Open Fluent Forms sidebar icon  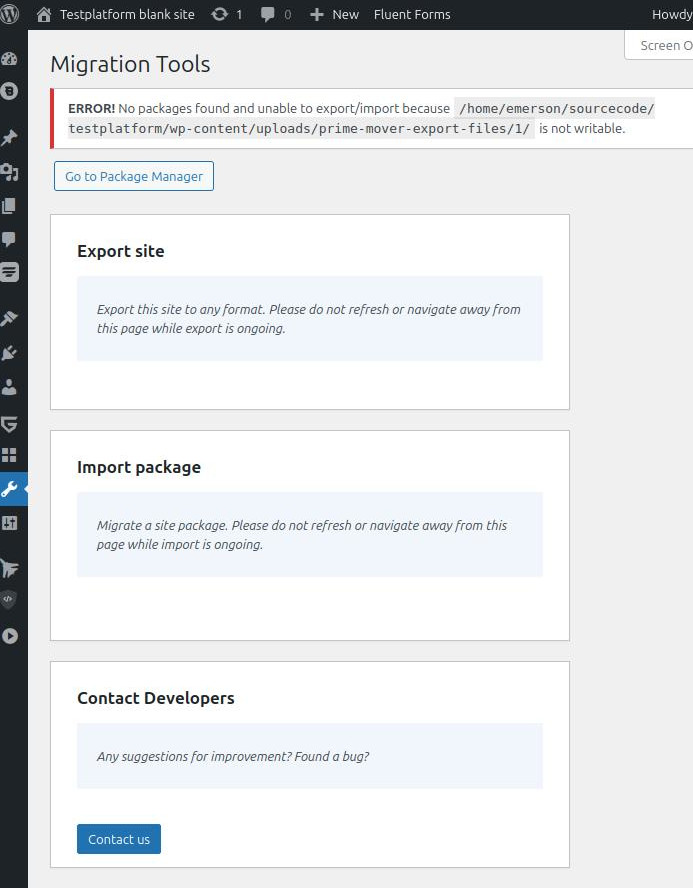pos(10,272)
